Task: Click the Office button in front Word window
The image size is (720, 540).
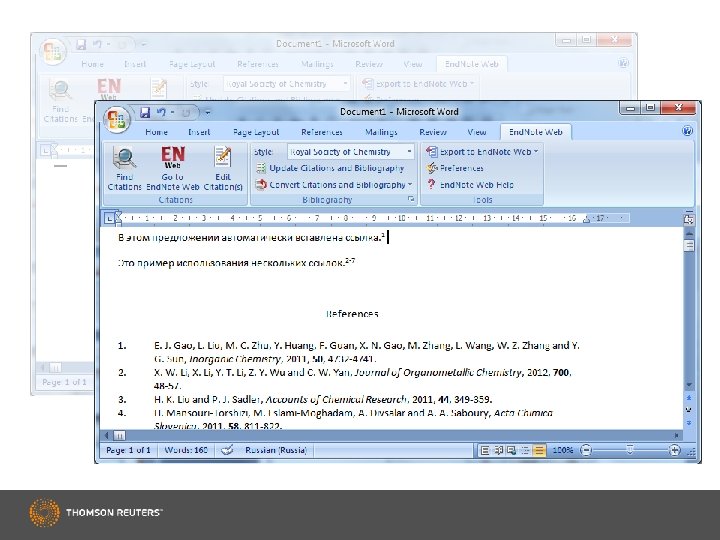Action: 117,120
